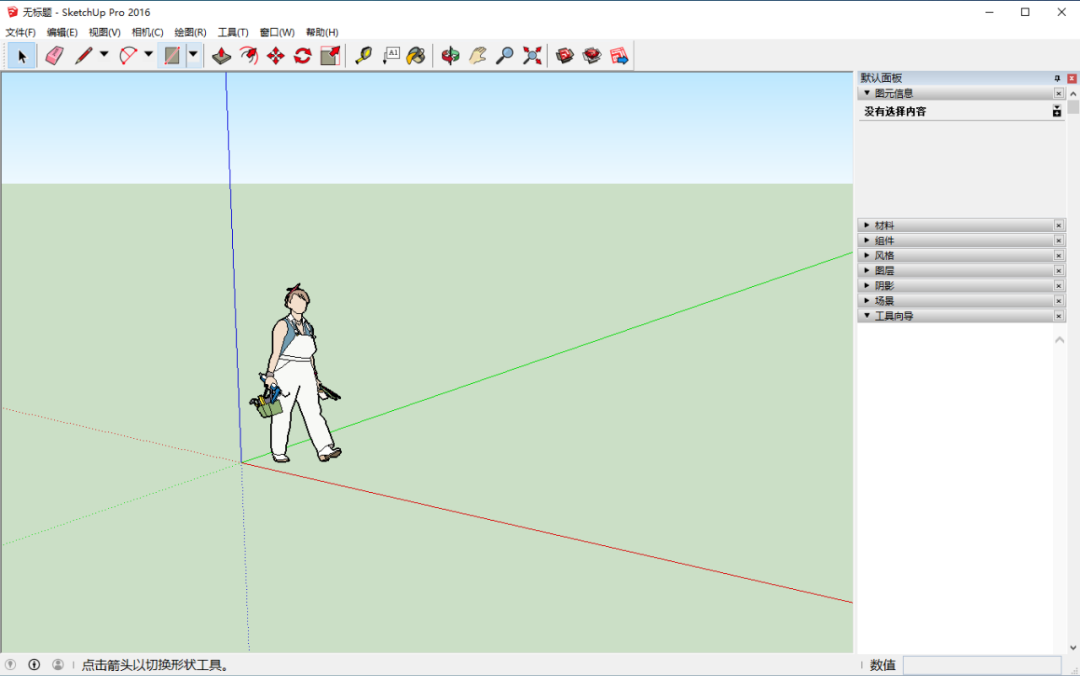This screenshot has height=676, width=1080.
Task: Activate the Push/Pull tool
Action: pos(221,56)
